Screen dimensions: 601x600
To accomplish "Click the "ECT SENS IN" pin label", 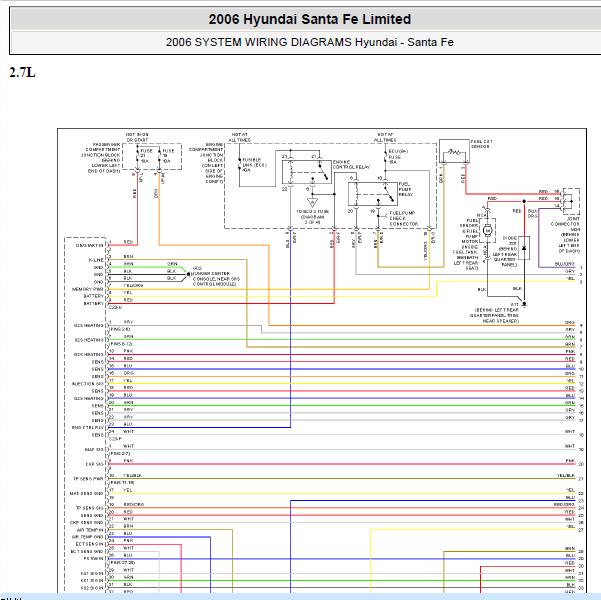I will pos(90,544).
